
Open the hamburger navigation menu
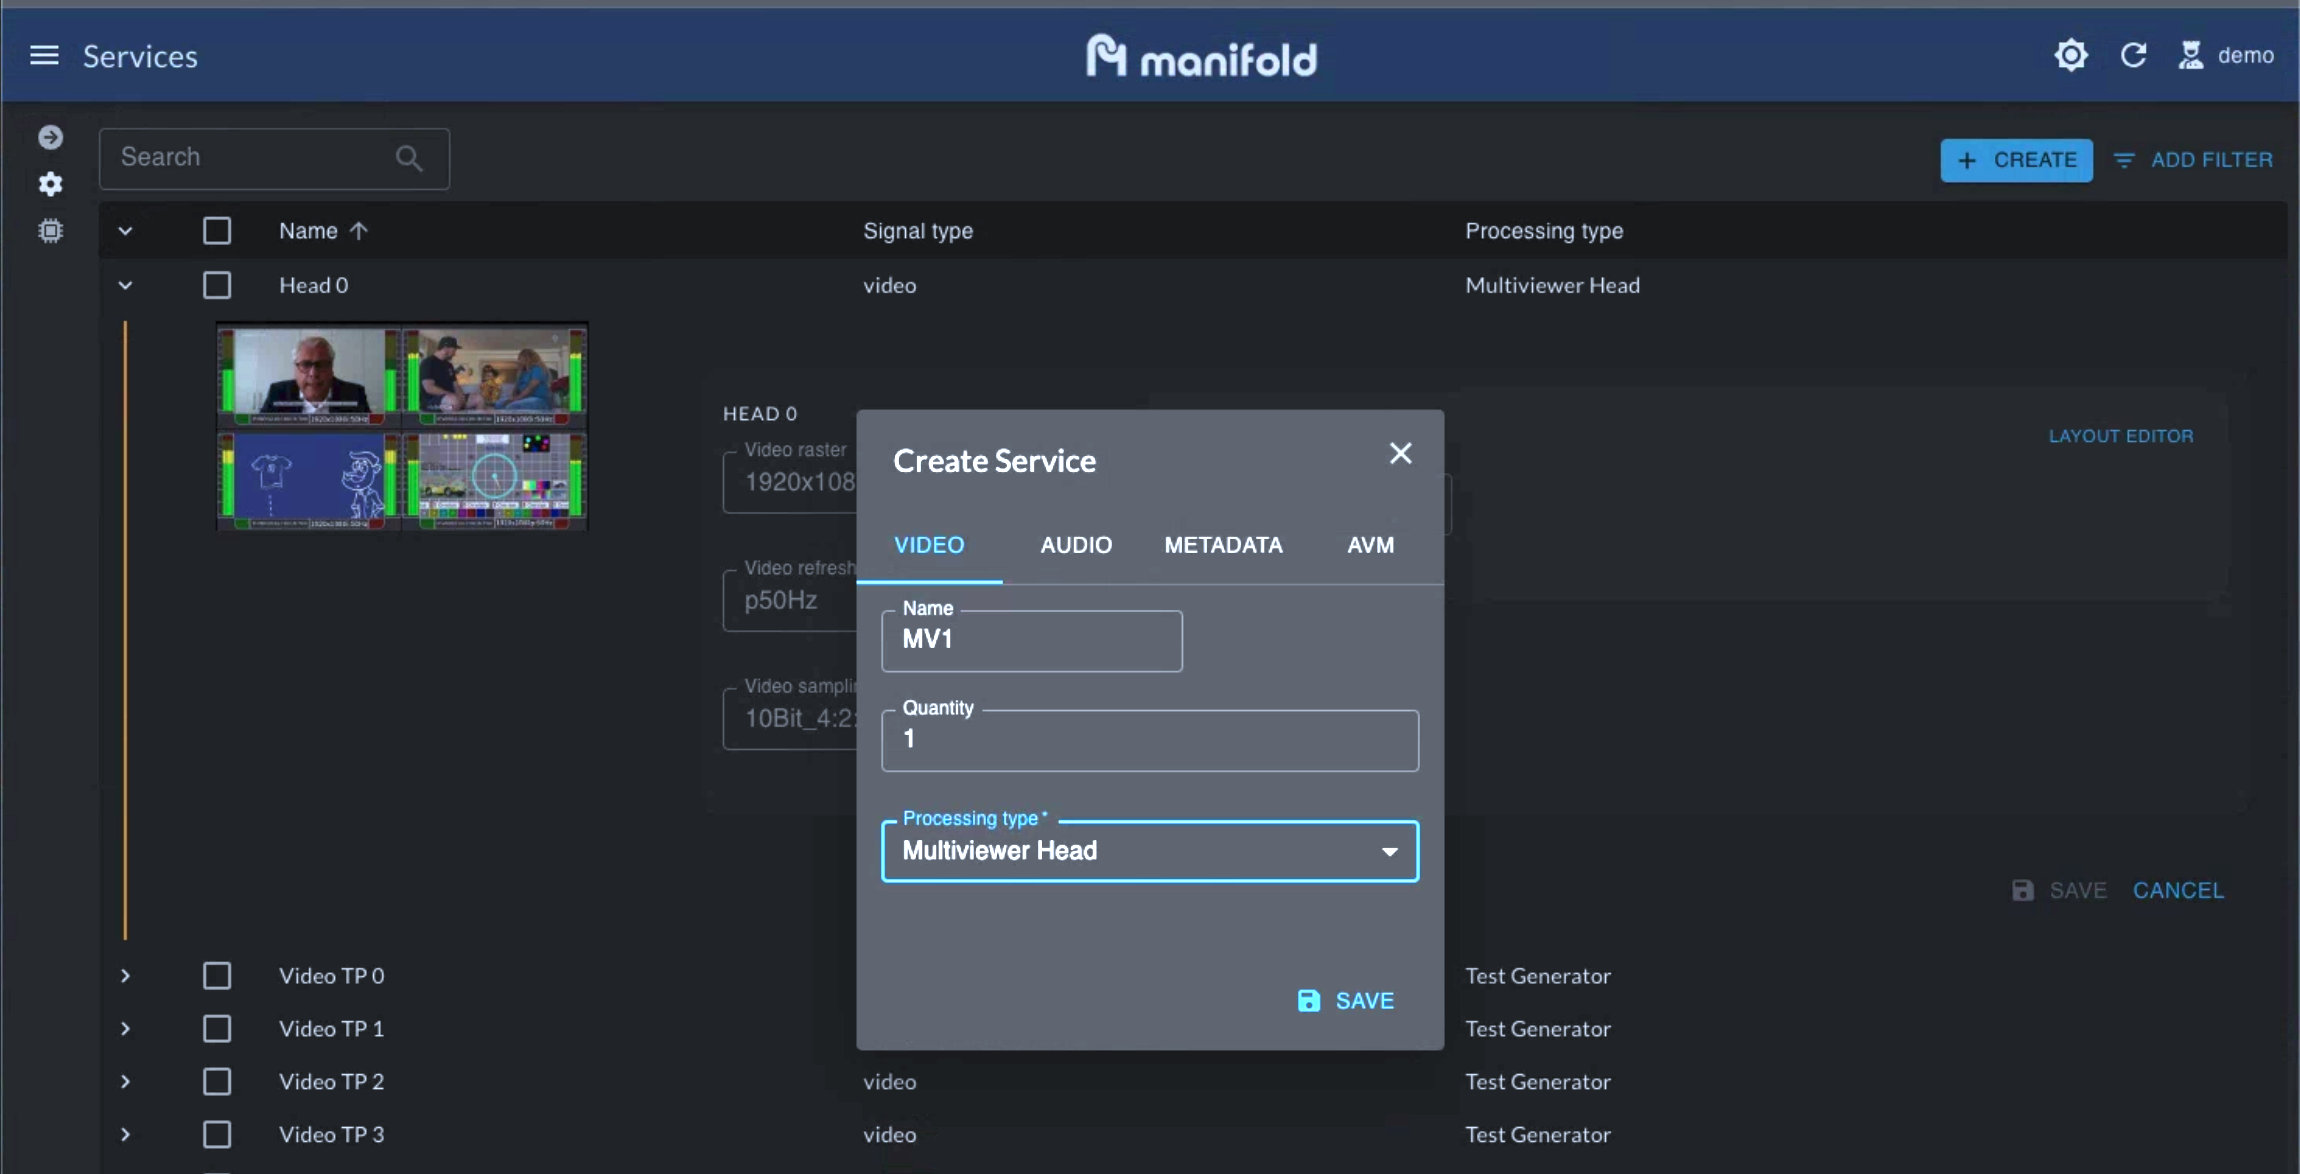(44, 55)
